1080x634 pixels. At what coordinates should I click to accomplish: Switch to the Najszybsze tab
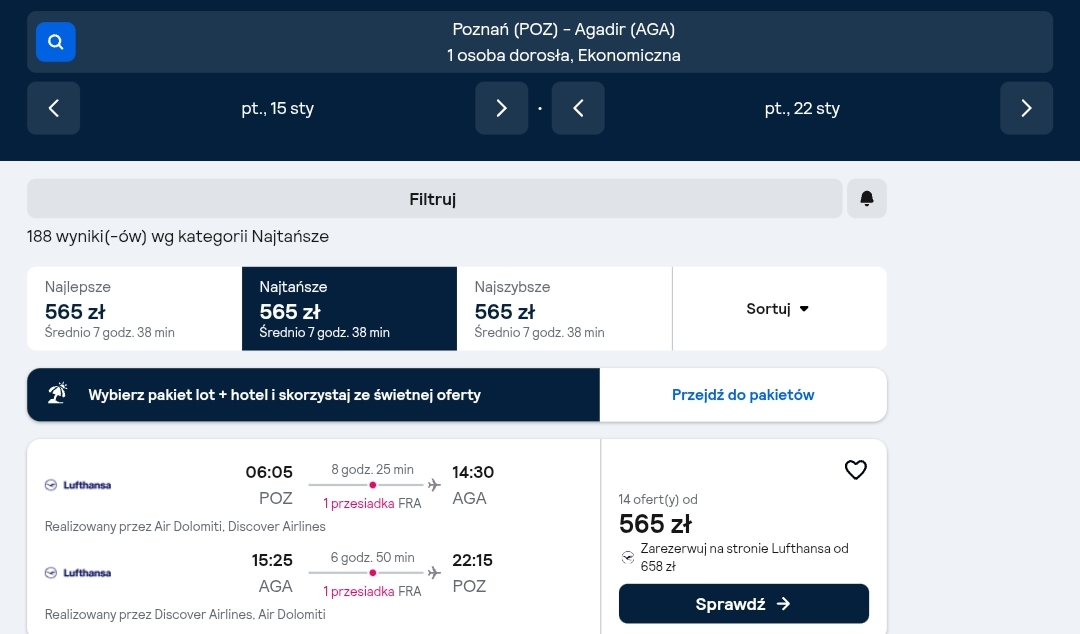[x=564, y=309]
